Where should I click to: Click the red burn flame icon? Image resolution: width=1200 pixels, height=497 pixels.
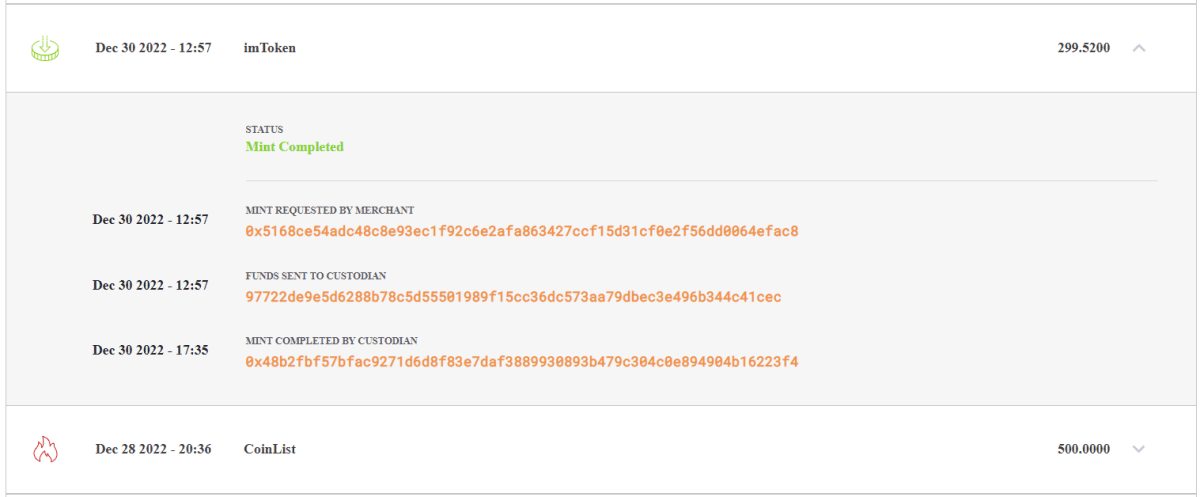(45, 450)
